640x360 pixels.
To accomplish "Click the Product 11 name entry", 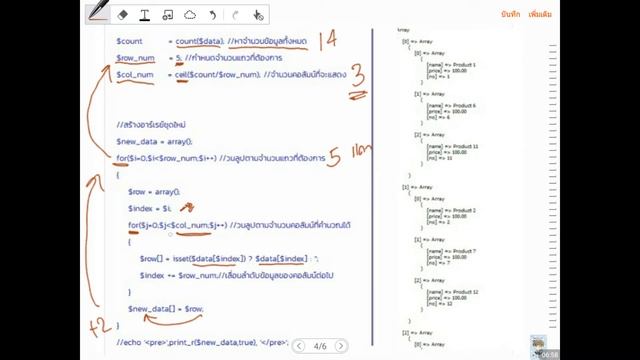I will pyautogui.click(x=452, y=147).
